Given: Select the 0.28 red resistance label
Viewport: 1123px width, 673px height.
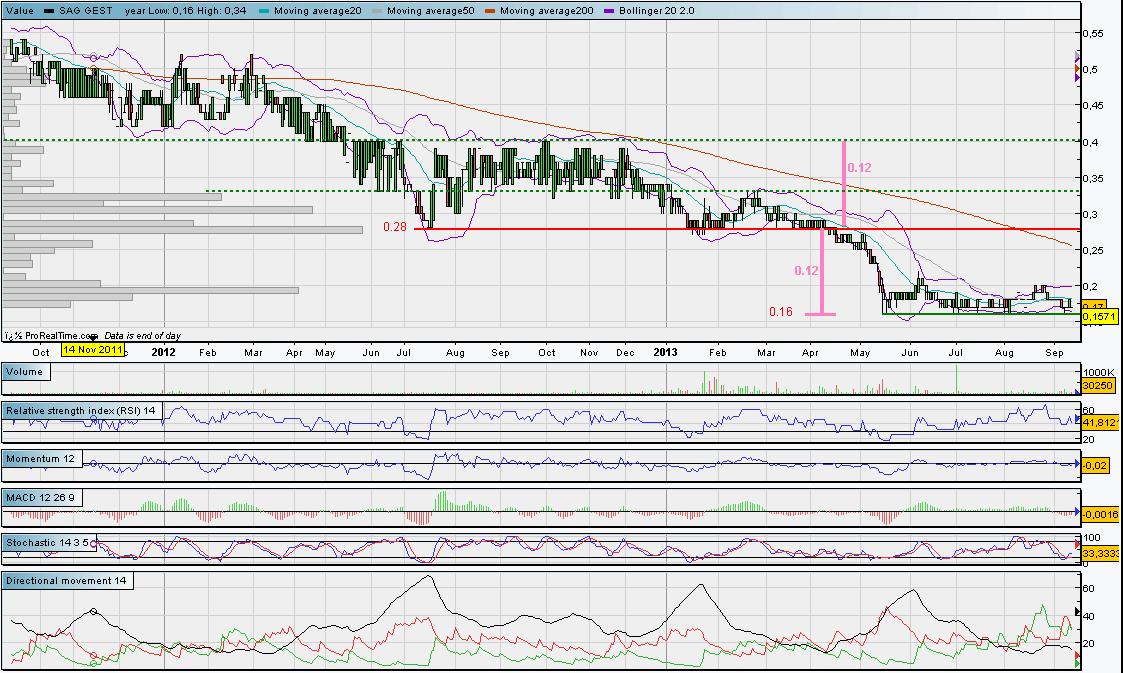Looking at the screenshot, I should tap(394, 228).
